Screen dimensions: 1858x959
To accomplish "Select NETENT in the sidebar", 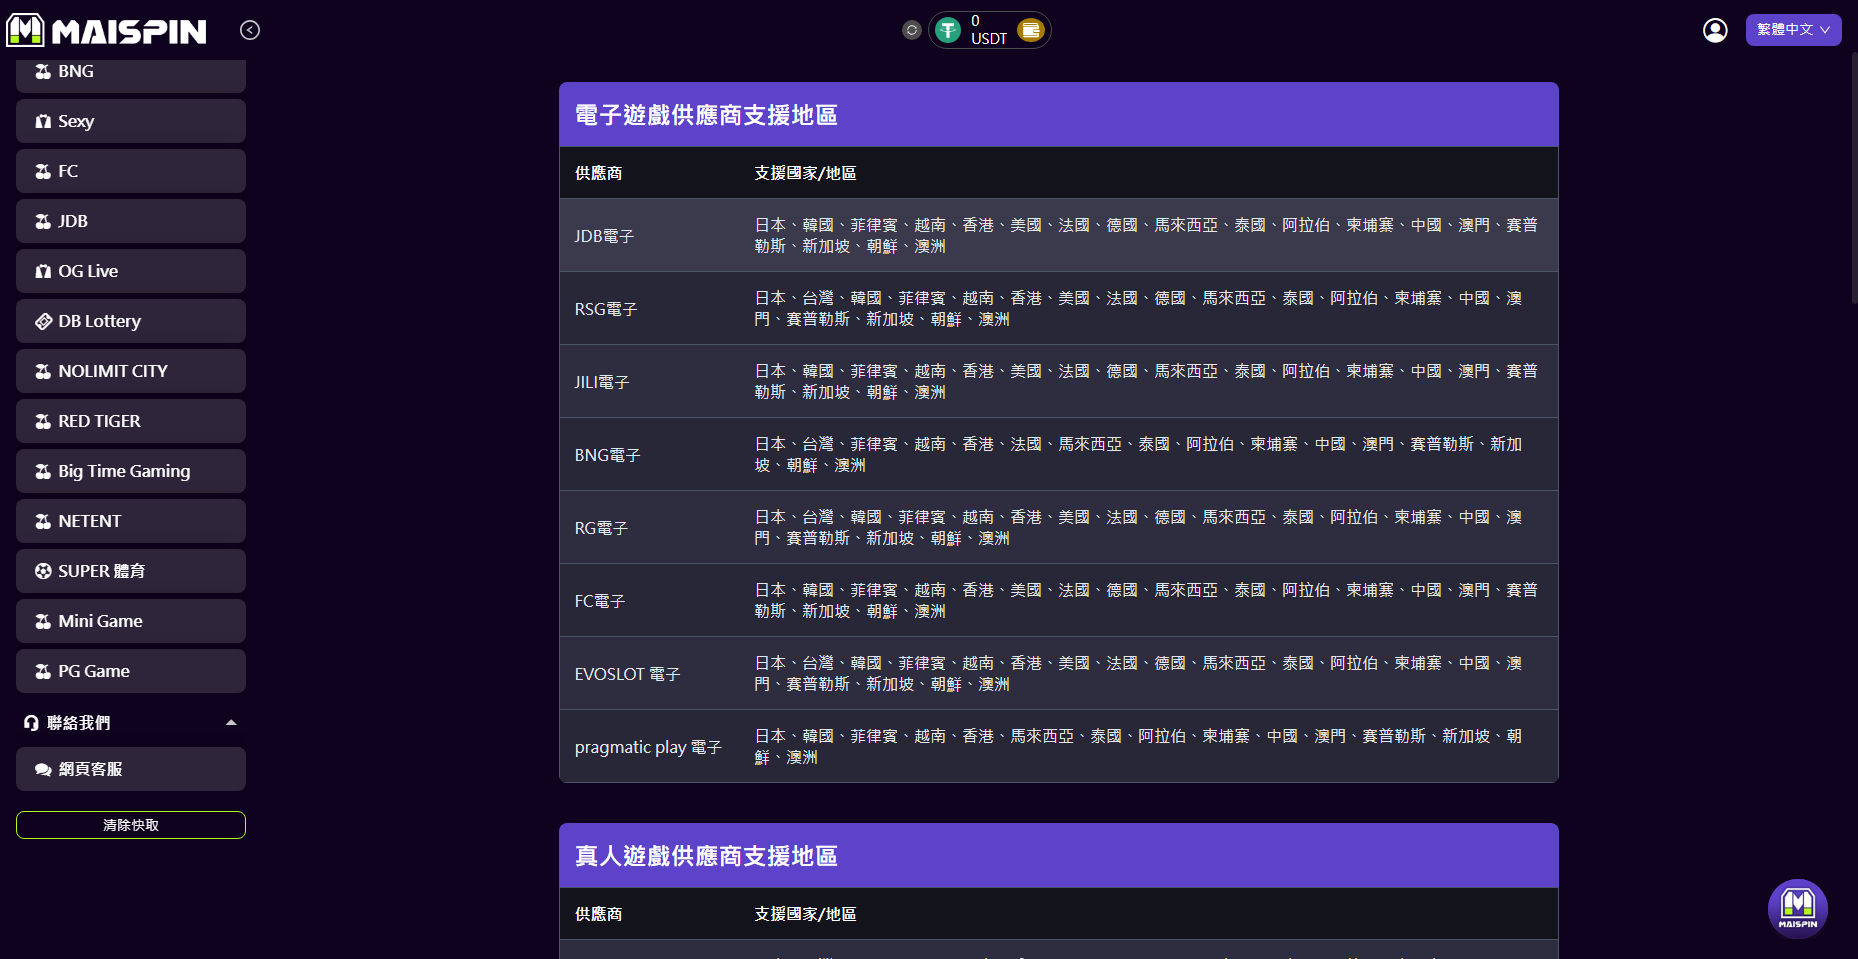I will click(131, 521).
